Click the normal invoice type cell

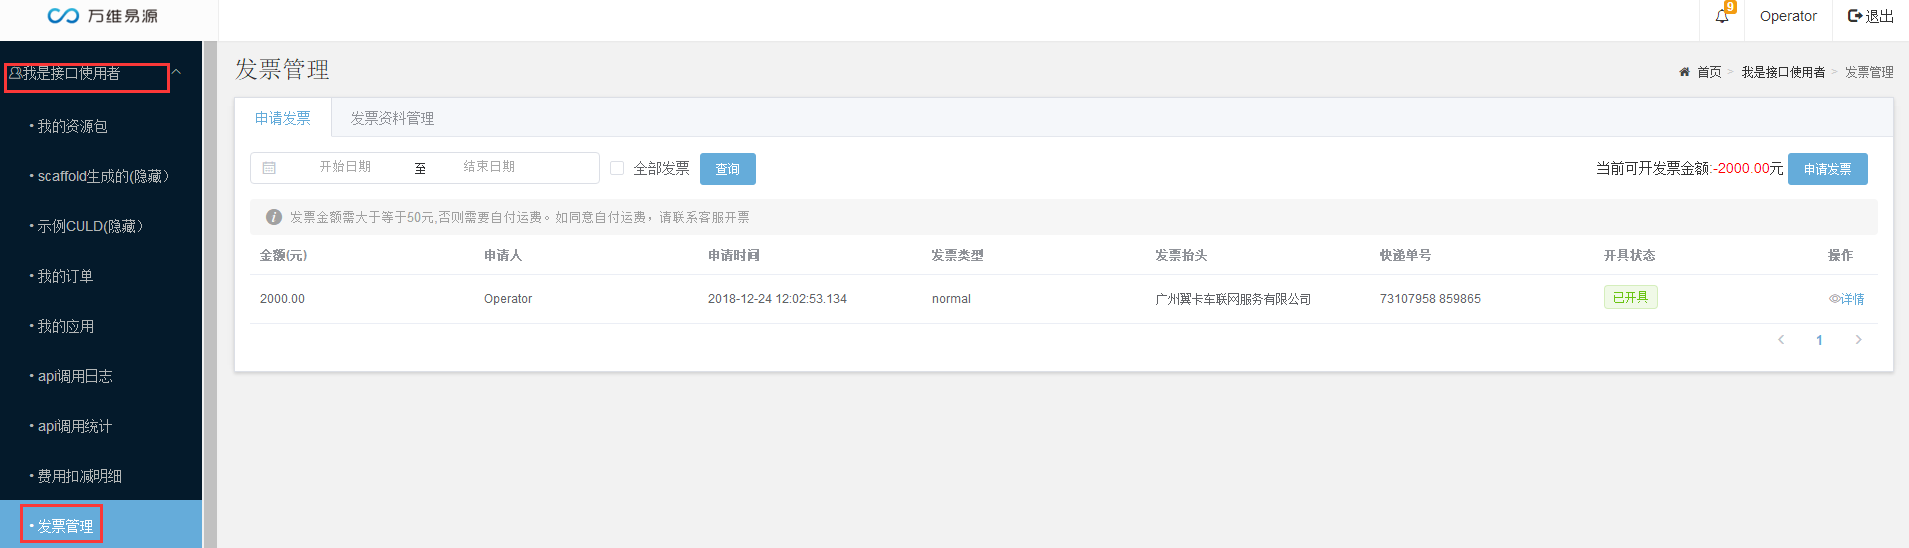point(951,299)
